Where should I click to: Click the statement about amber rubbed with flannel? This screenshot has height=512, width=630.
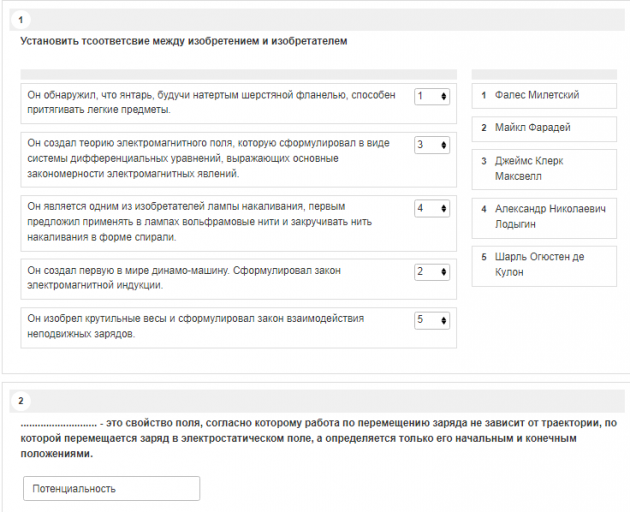click(212, 102)
